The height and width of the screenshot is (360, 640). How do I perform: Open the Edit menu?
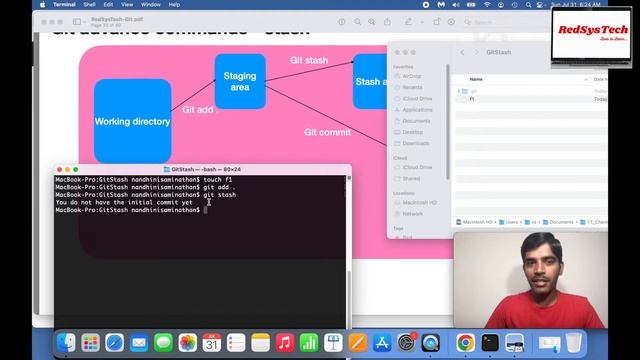[108, 4]
